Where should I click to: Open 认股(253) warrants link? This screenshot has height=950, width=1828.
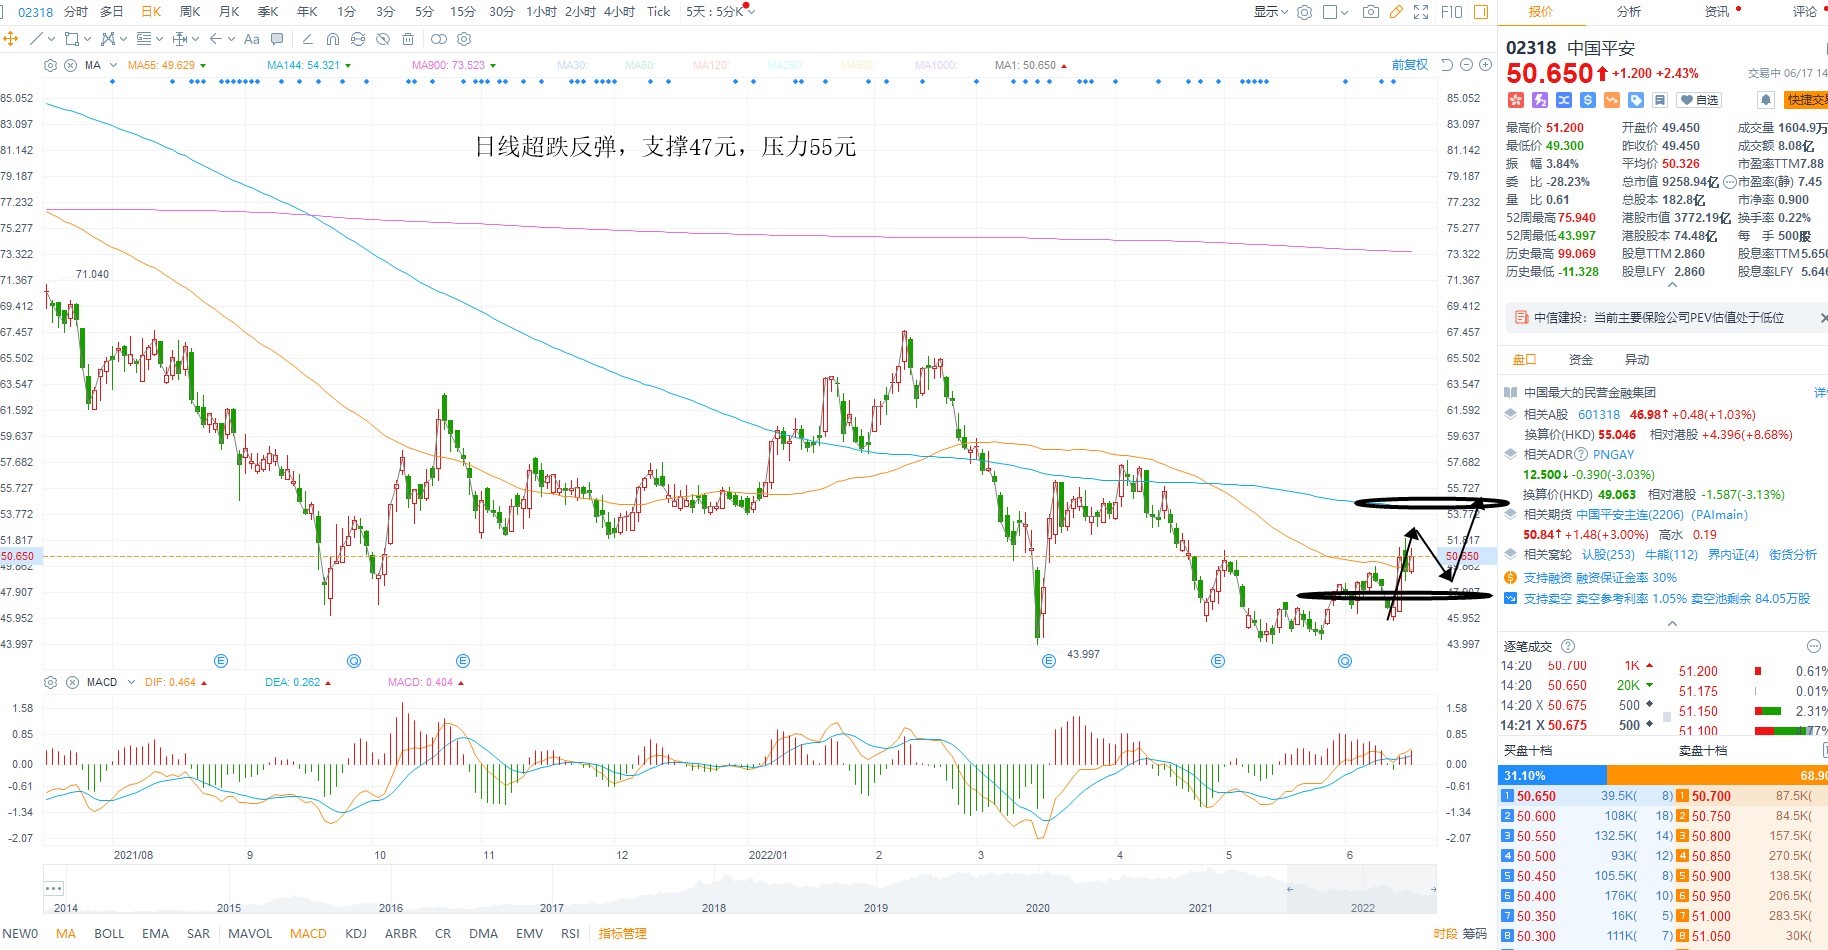click(1608, 555)
